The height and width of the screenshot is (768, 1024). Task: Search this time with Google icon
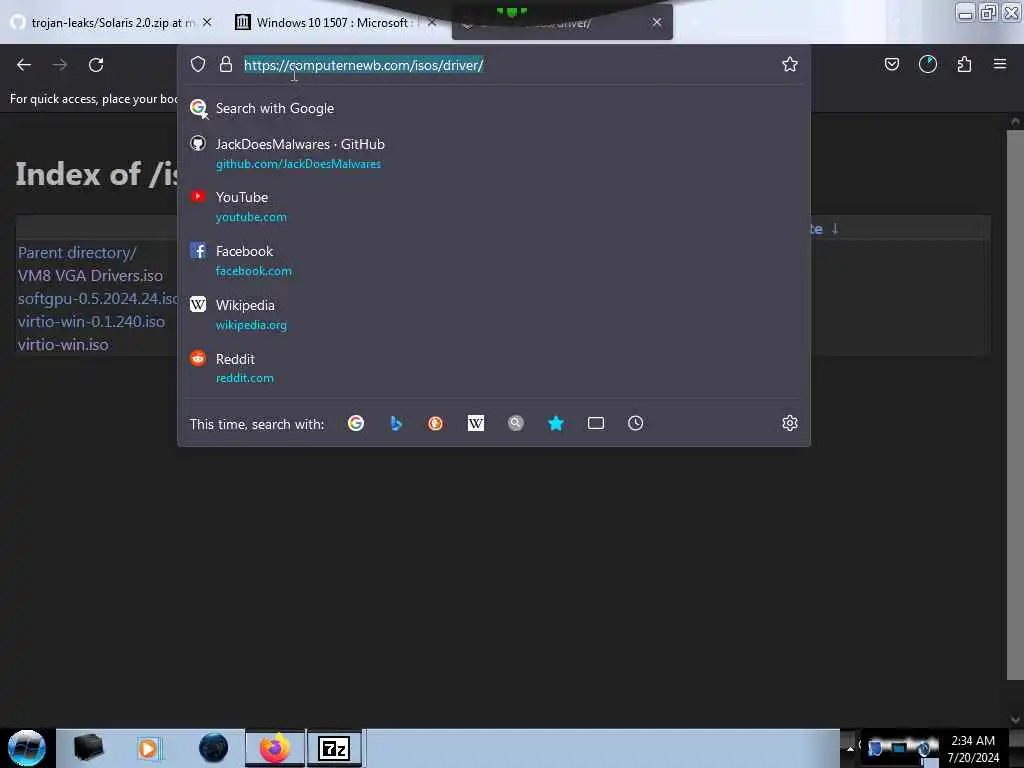tap(356, 423)
